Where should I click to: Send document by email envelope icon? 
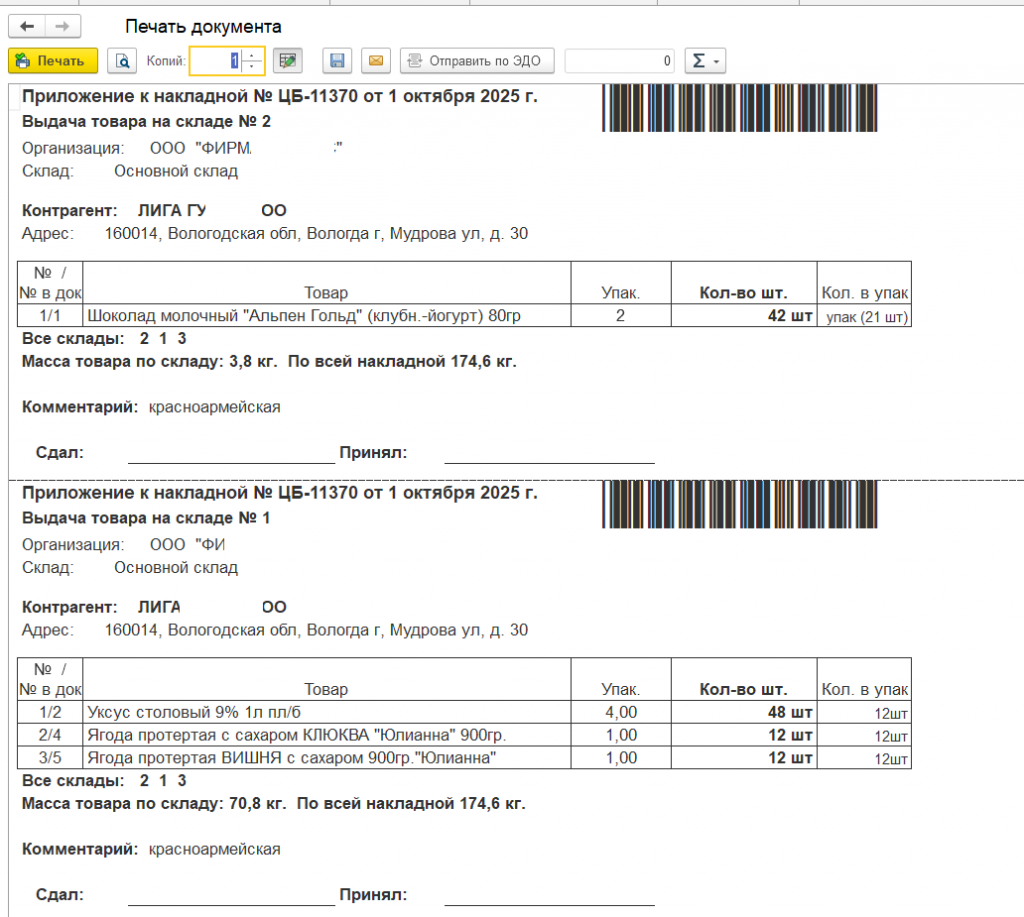point(376,61)
